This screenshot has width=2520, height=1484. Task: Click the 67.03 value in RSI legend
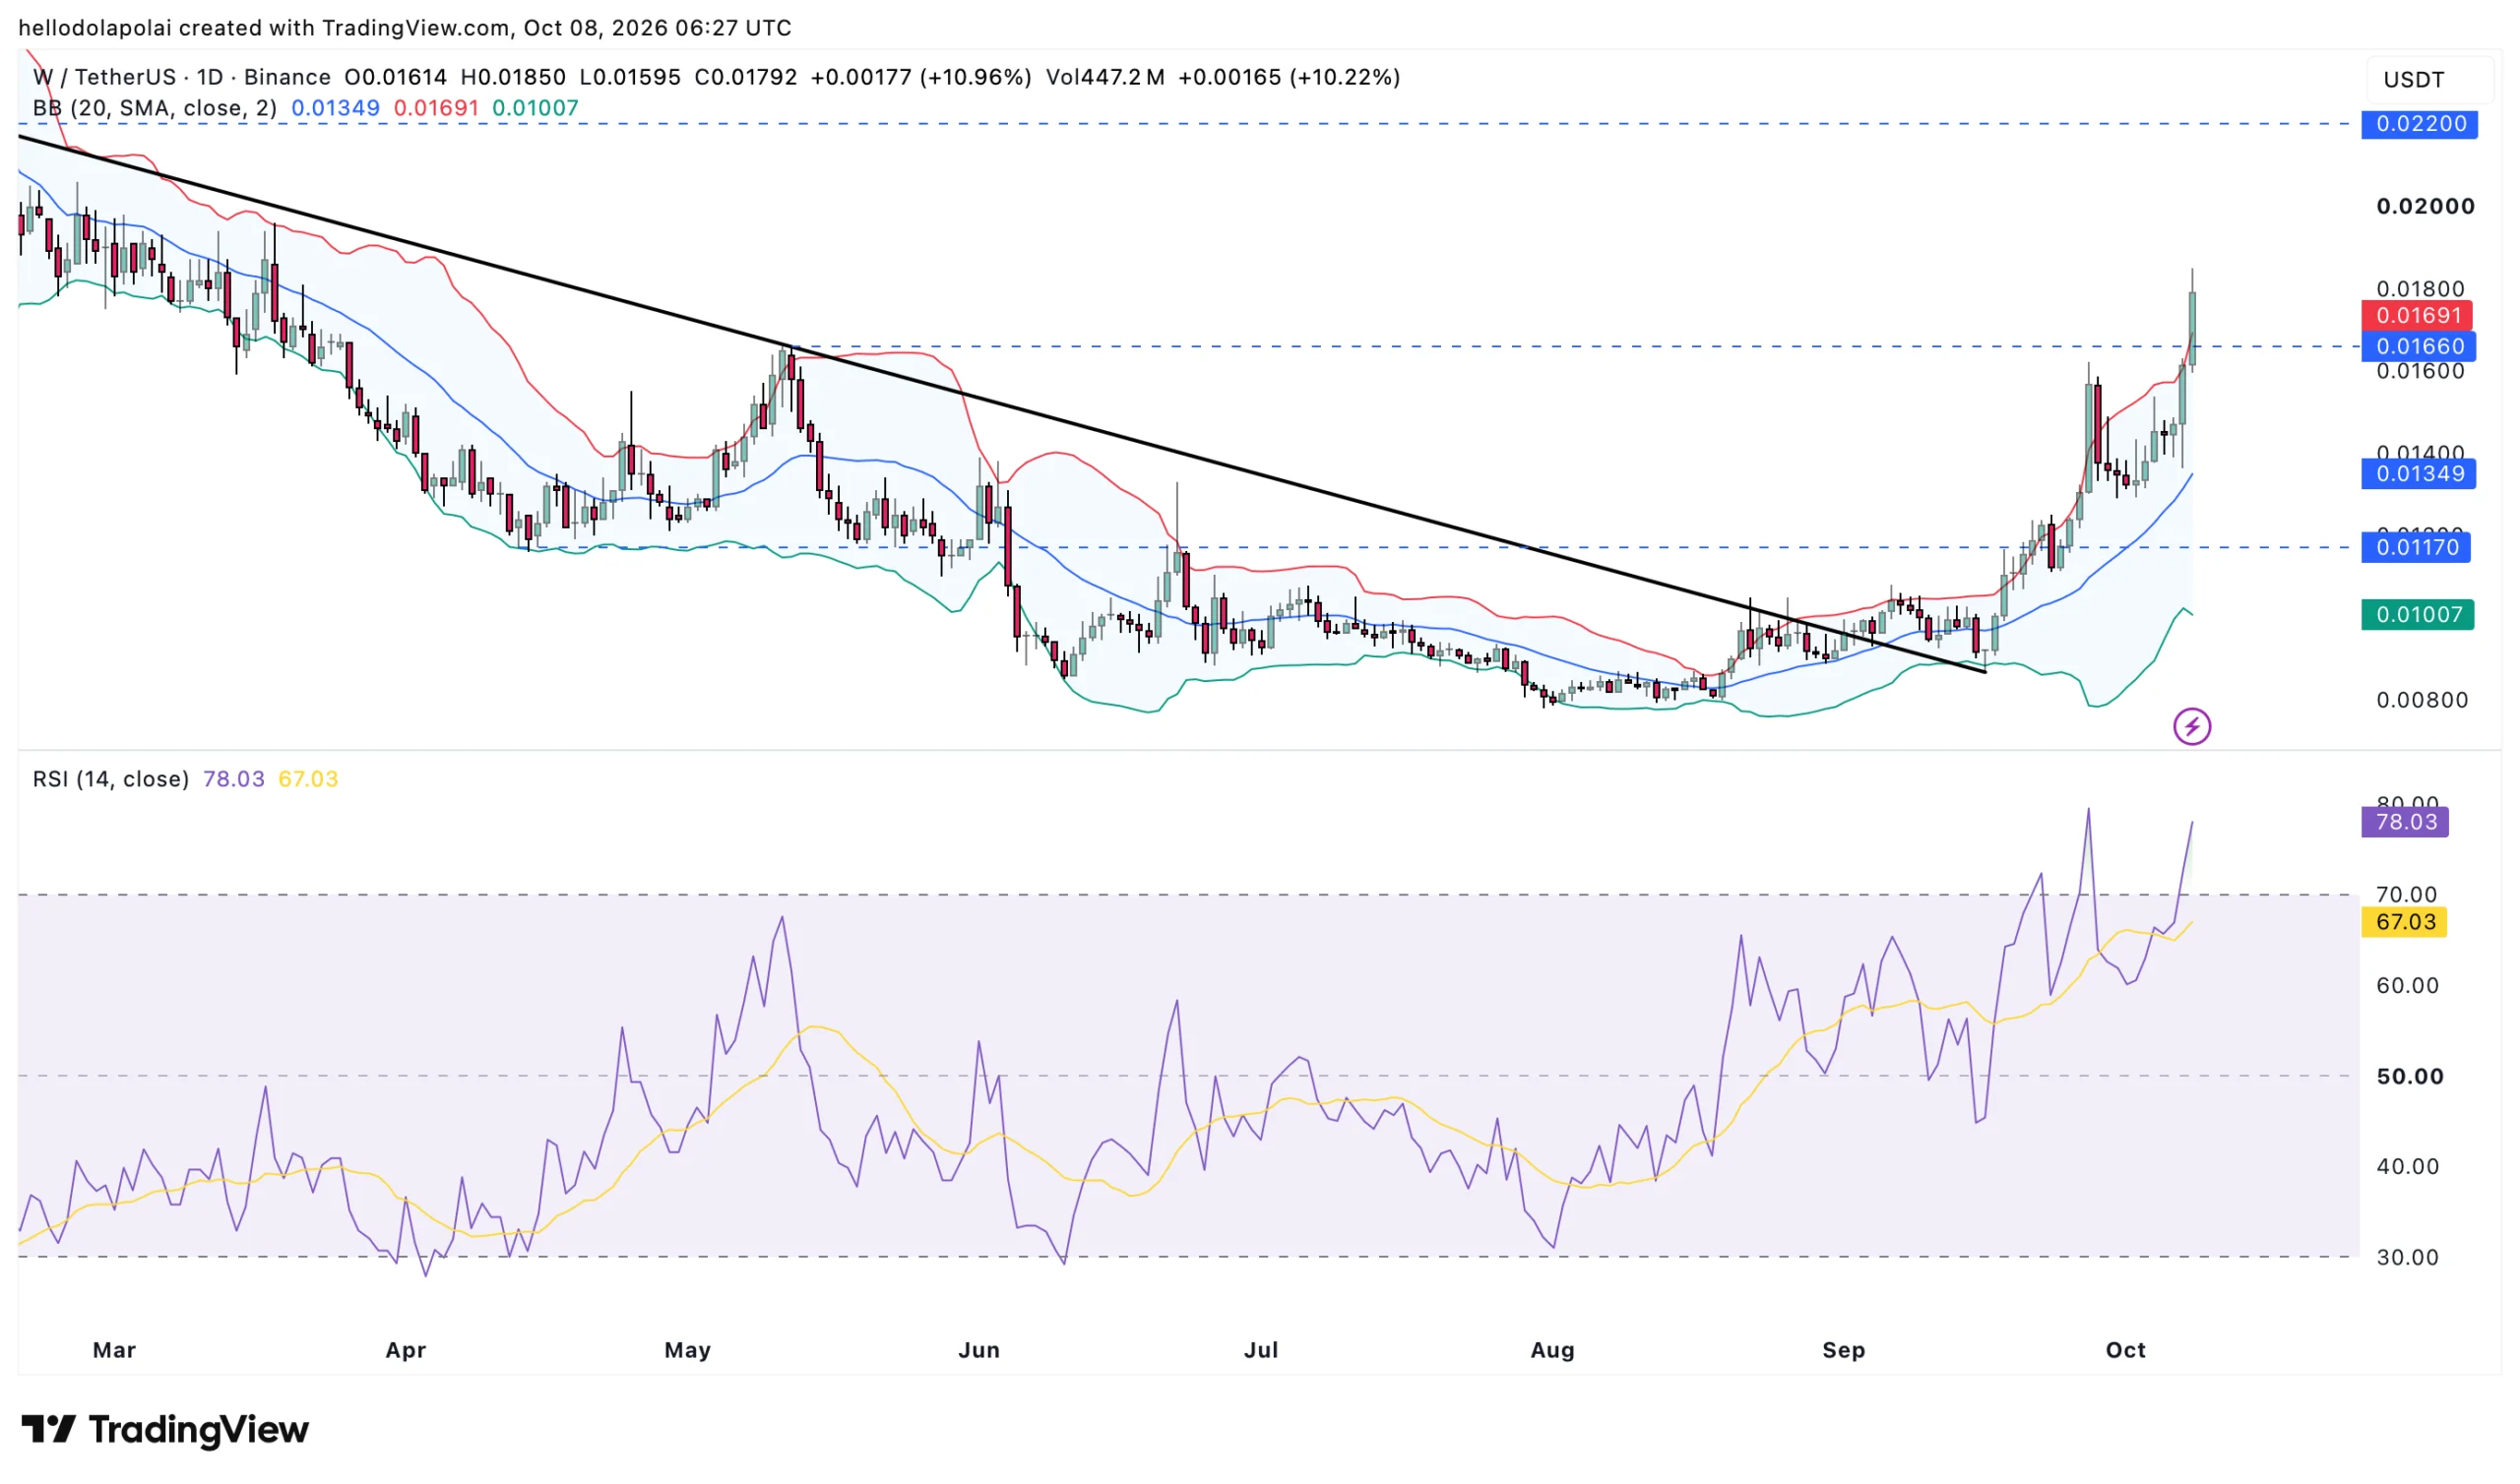(308, 779)
